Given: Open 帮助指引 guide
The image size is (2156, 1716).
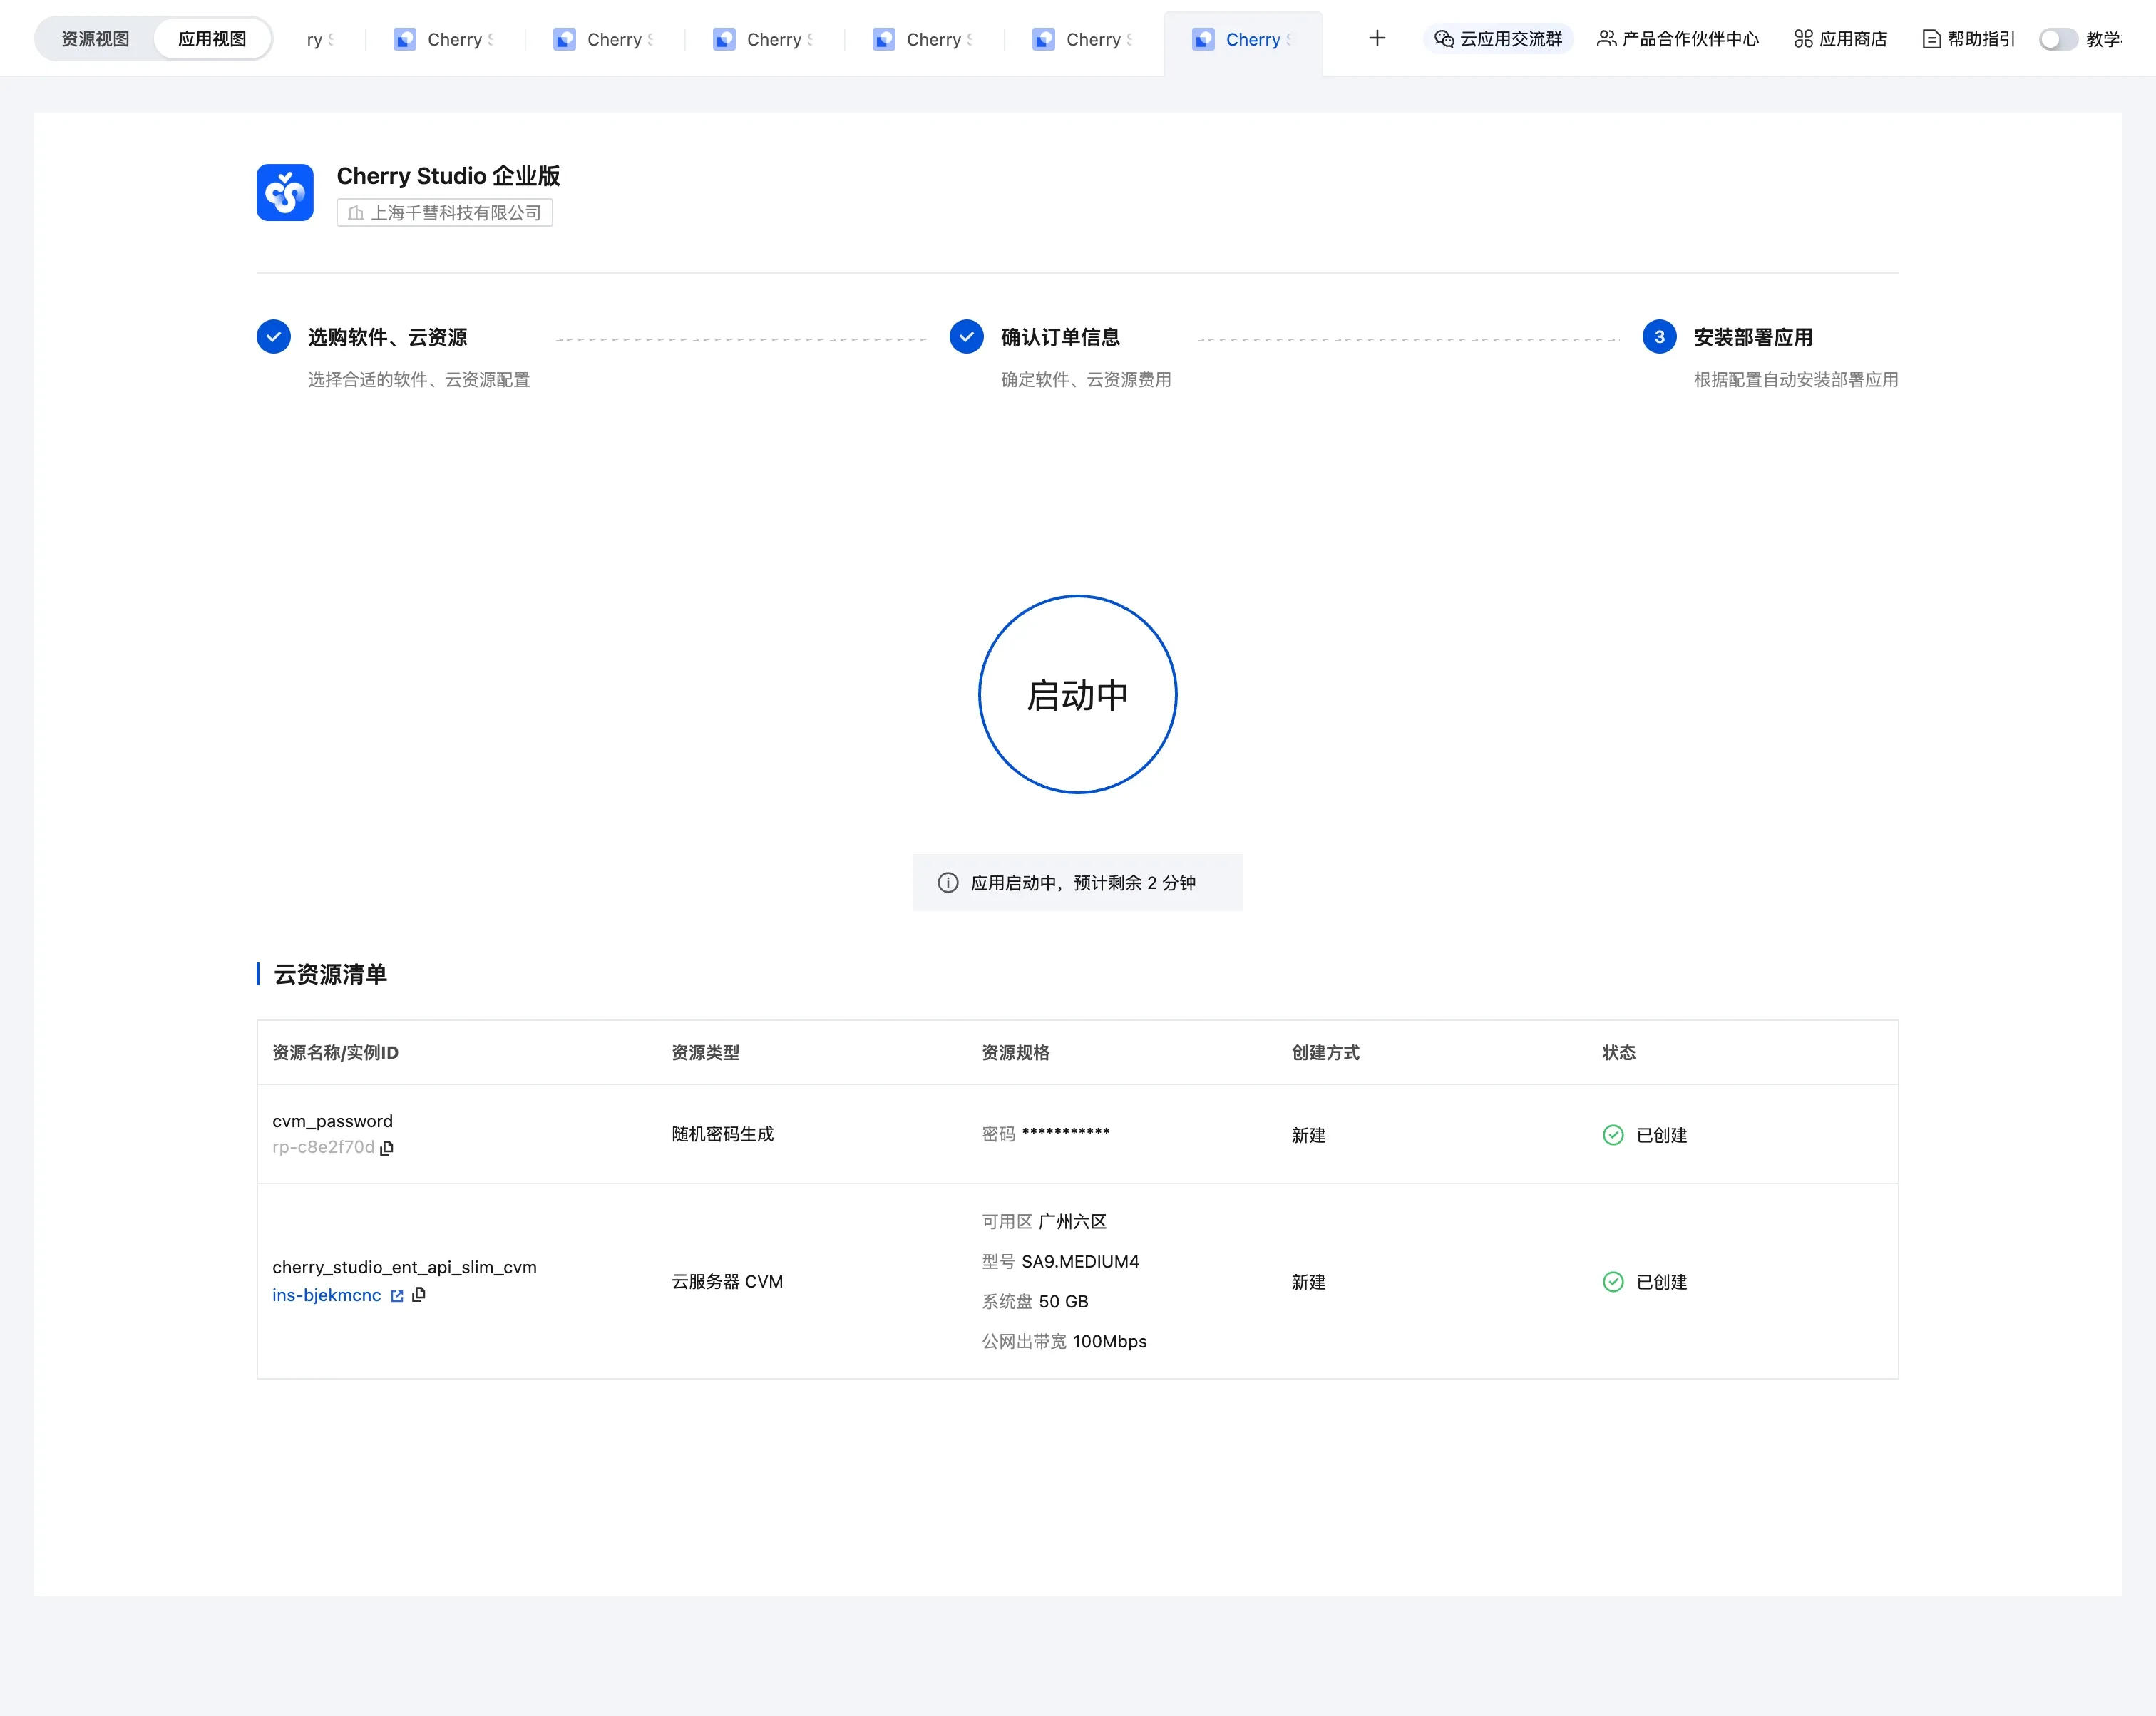Looking at the screenshot, I should tap(1968, 39).
